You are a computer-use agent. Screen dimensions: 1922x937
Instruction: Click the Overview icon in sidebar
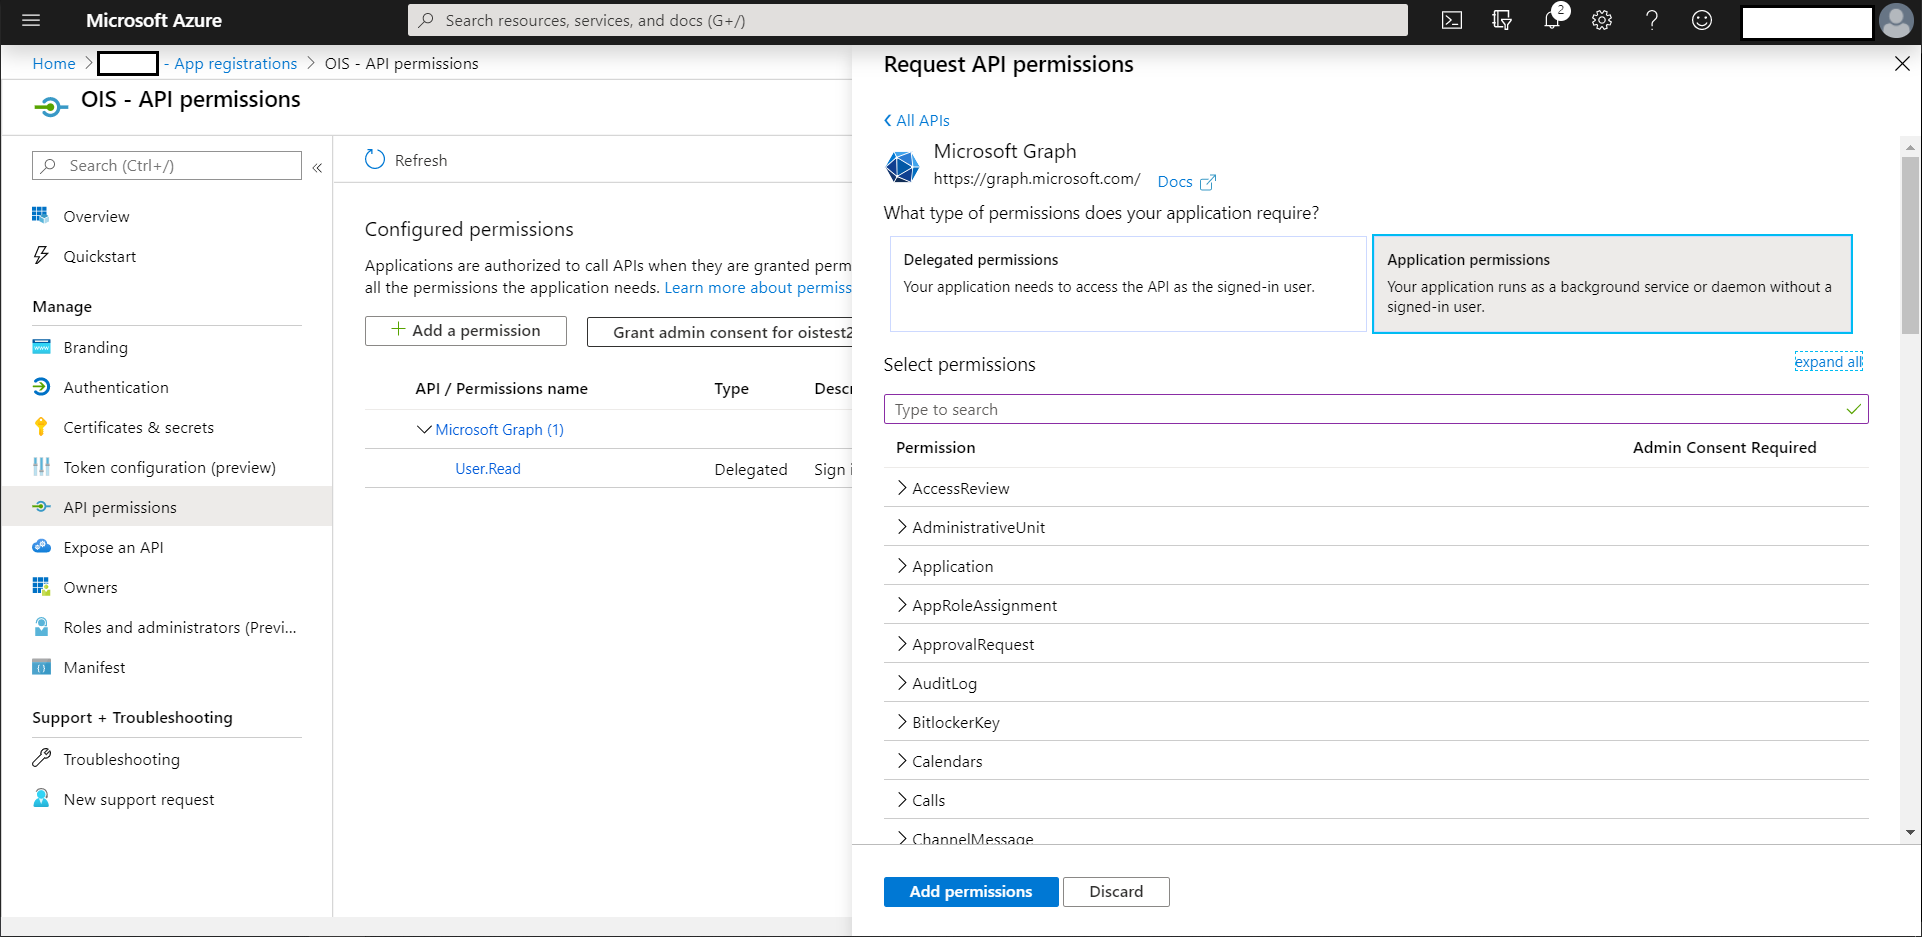41,215
